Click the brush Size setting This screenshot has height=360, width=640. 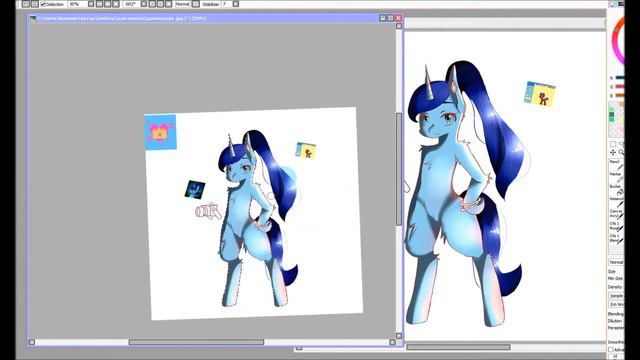(612, 271)
